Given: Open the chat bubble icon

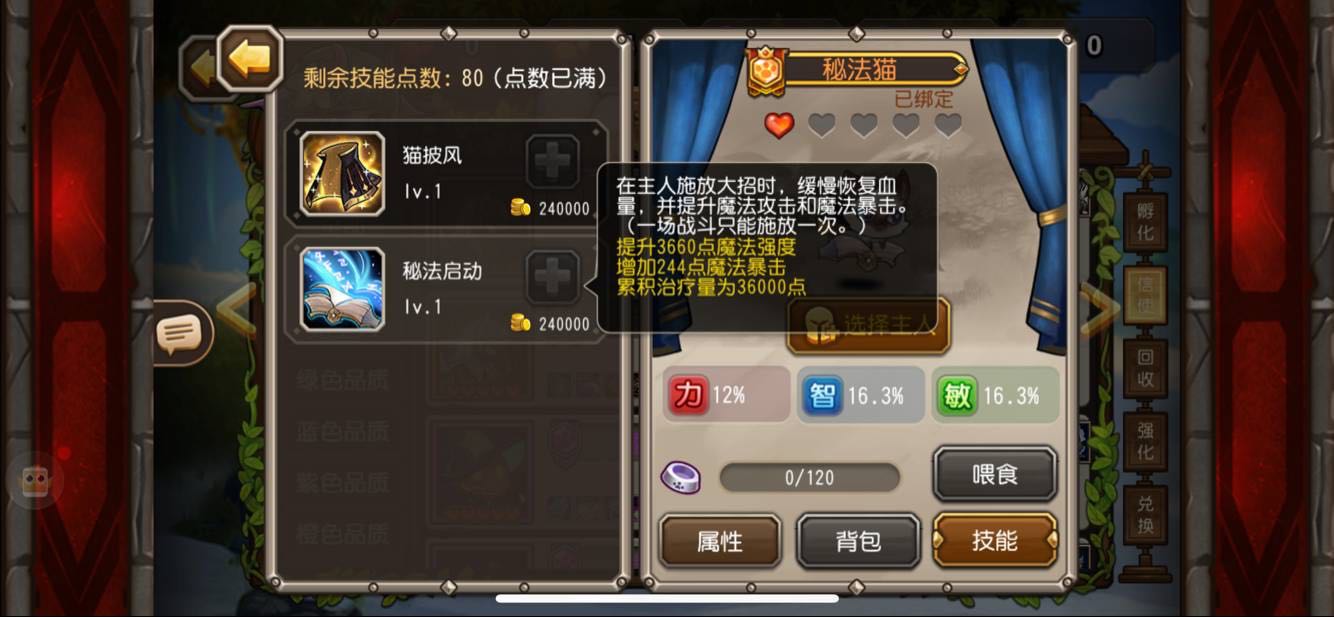Looking at the screenshot, I should tap(181, 334).
